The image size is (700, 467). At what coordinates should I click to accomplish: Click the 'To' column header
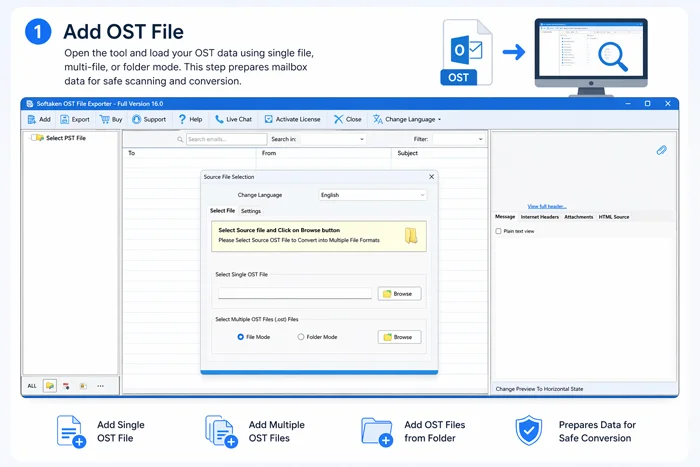189,153
